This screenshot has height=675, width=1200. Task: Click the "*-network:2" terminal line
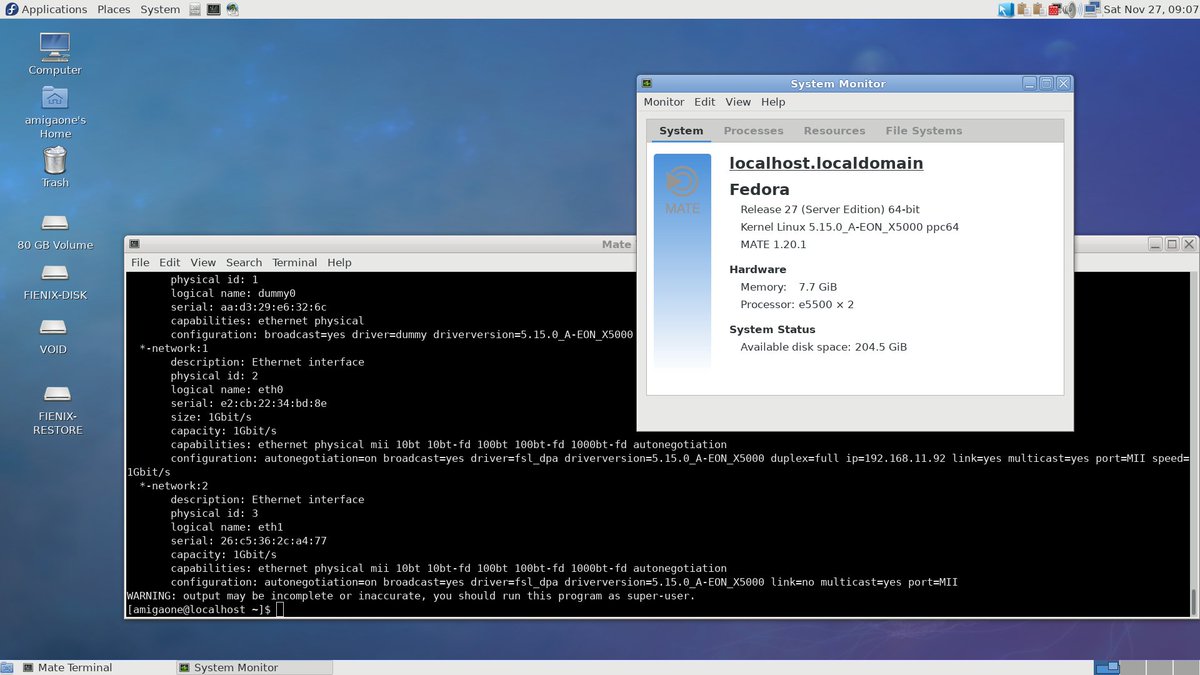point(173,485)
